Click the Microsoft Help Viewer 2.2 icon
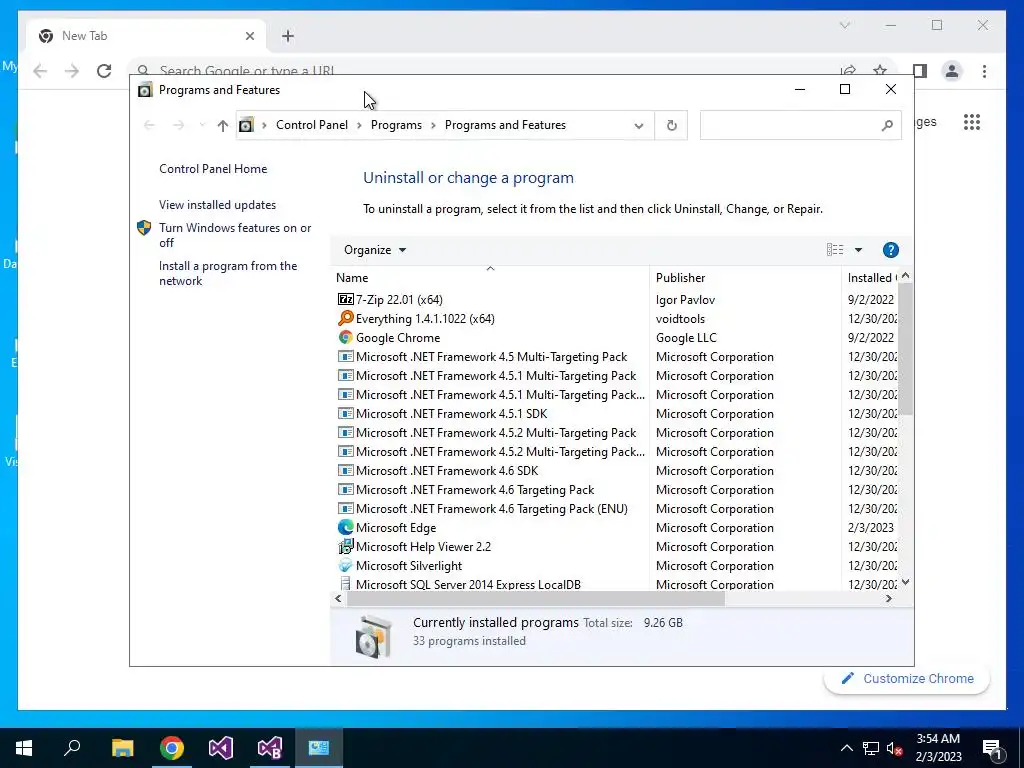The height and width of the screenshot is (768, 1024). [345, 546]
